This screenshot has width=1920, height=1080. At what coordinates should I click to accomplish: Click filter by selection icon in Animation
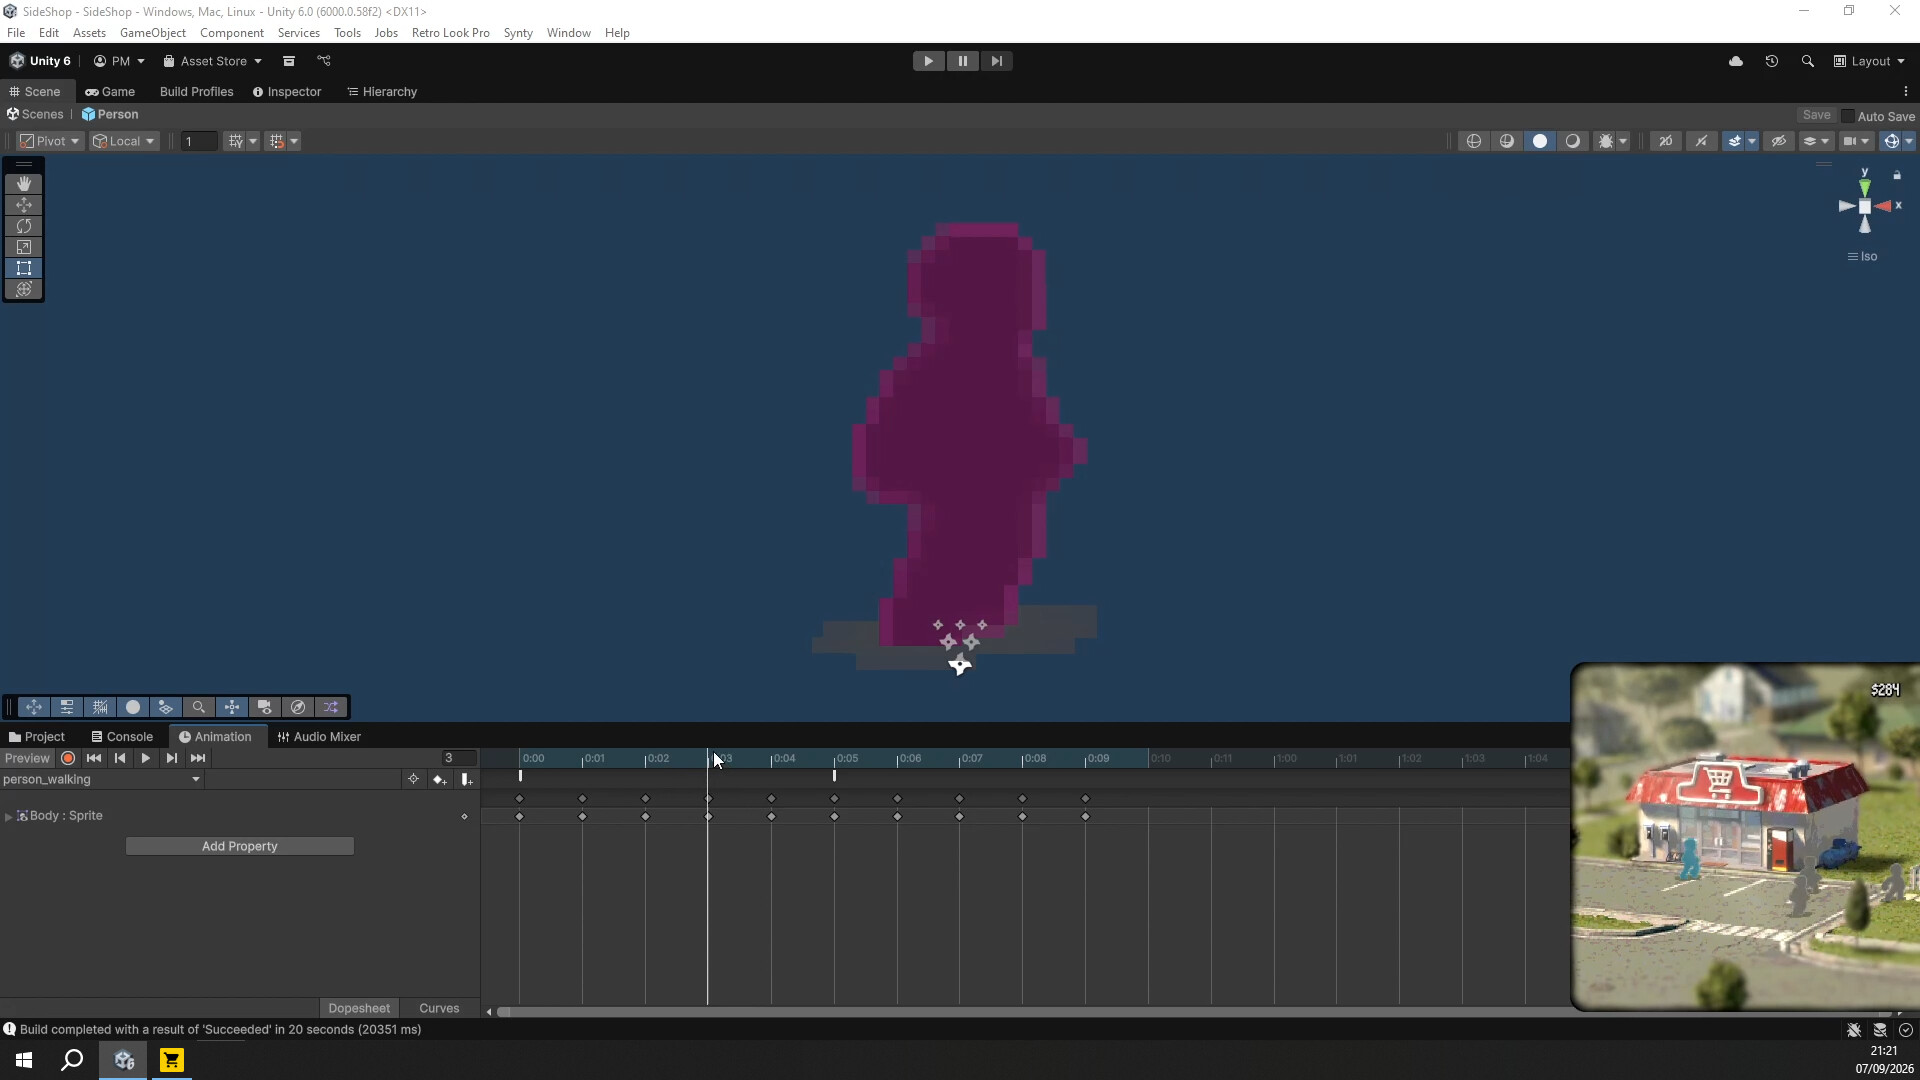coord(413,780)
